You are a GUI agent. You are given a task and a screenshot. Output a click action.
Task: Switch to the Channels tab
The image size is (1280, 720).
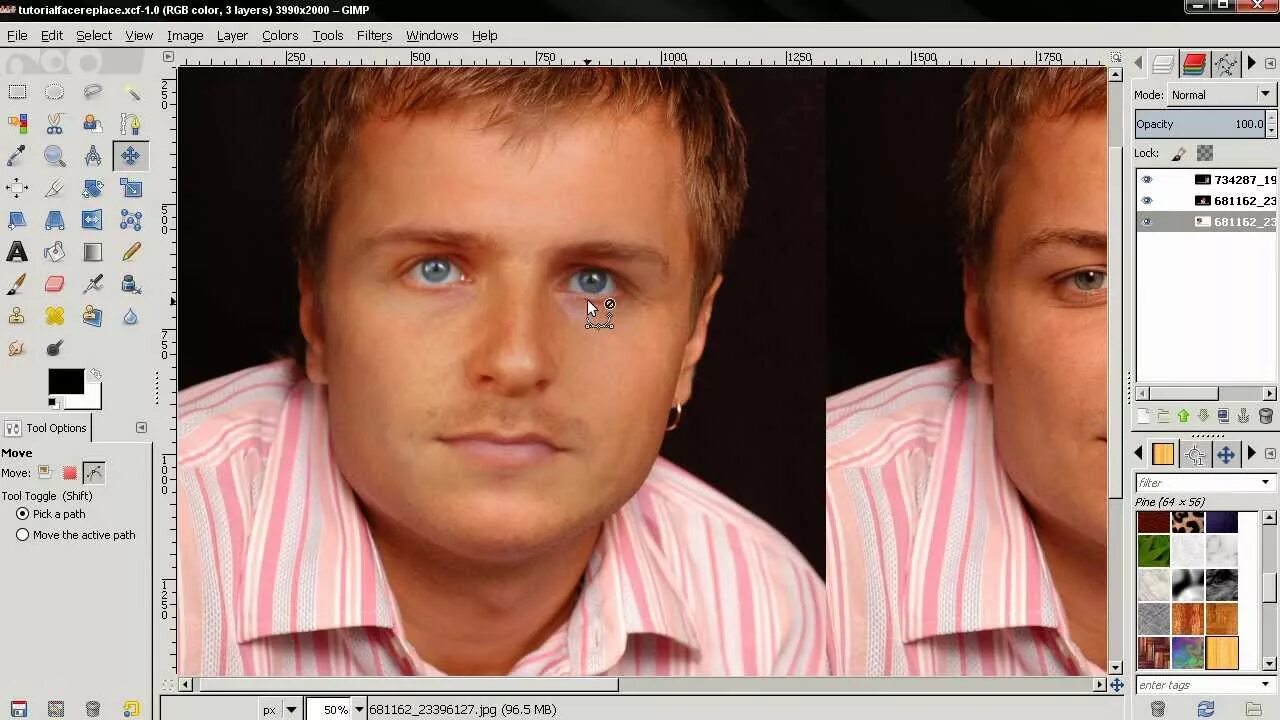click(1194, 64)
